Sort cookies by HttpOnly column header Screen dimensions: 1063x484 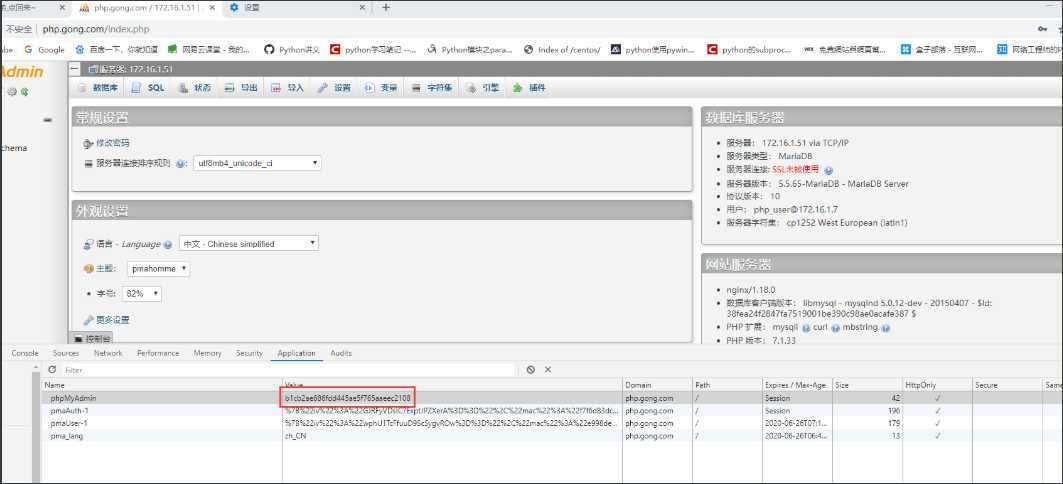[x=938, y=385]
